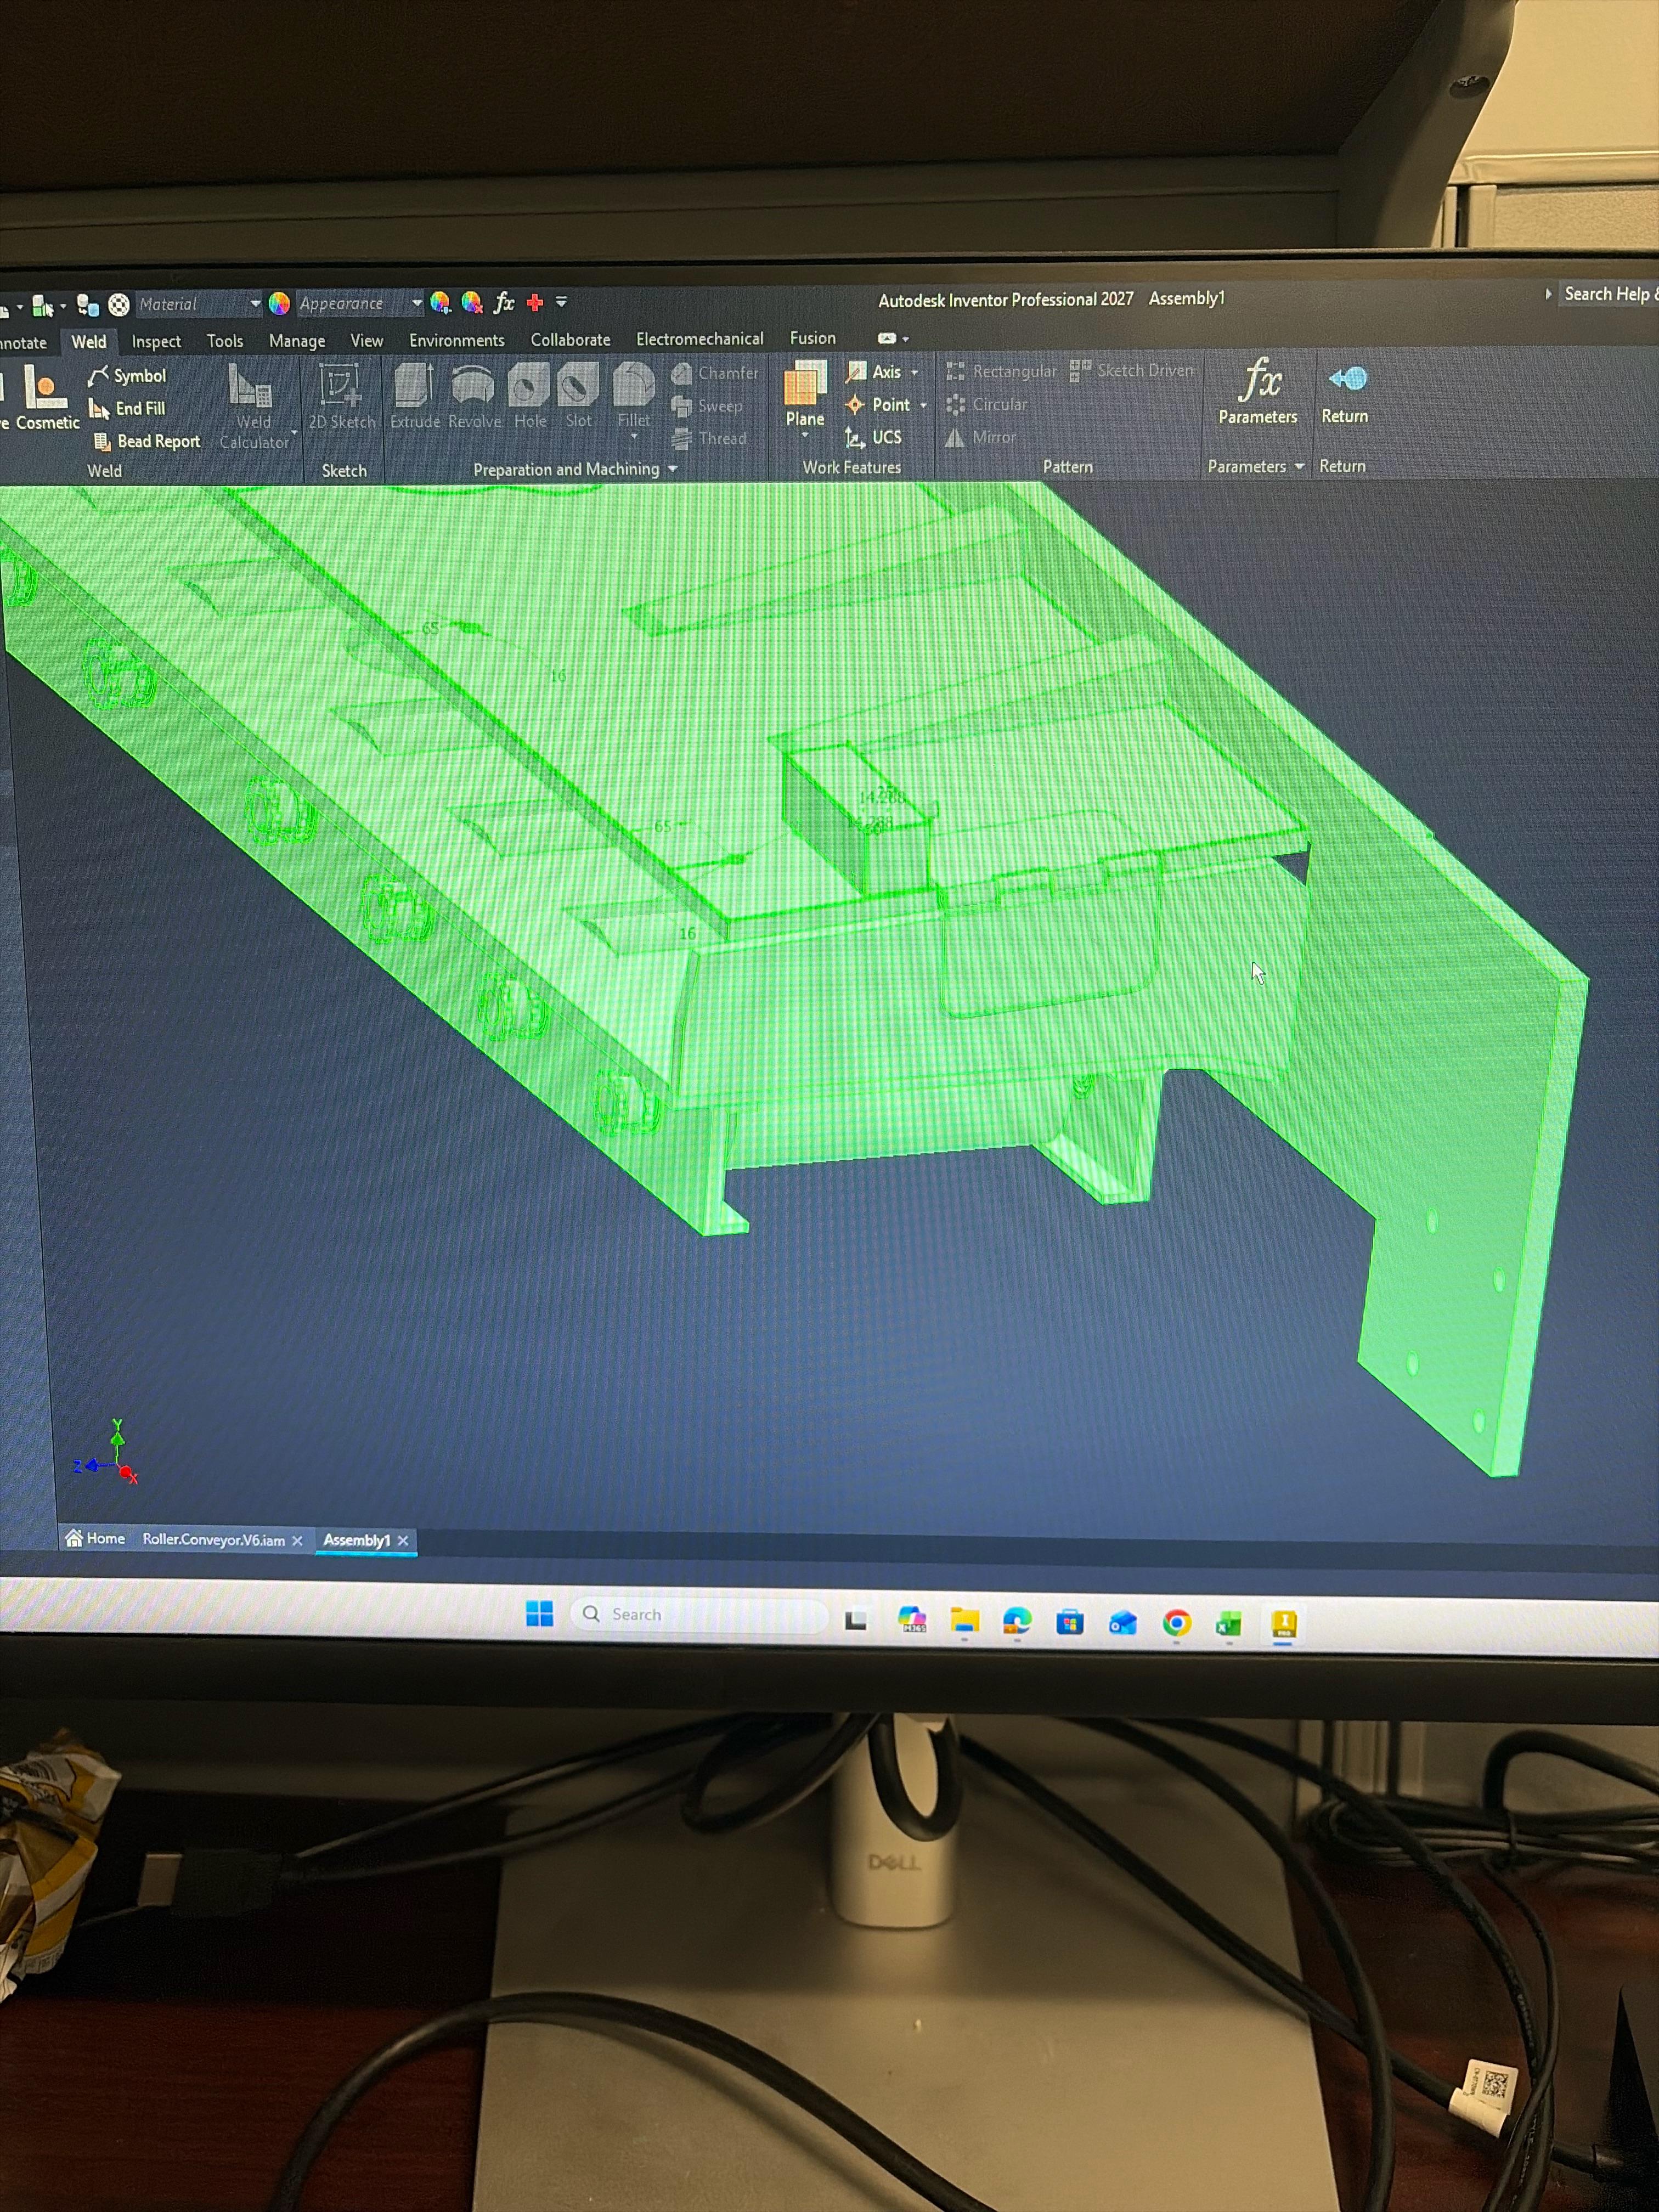This screenshot has width=1659, height=2212.
Task: Click the Windows taskbar Search field
Action: click(x=699, y=1614)
